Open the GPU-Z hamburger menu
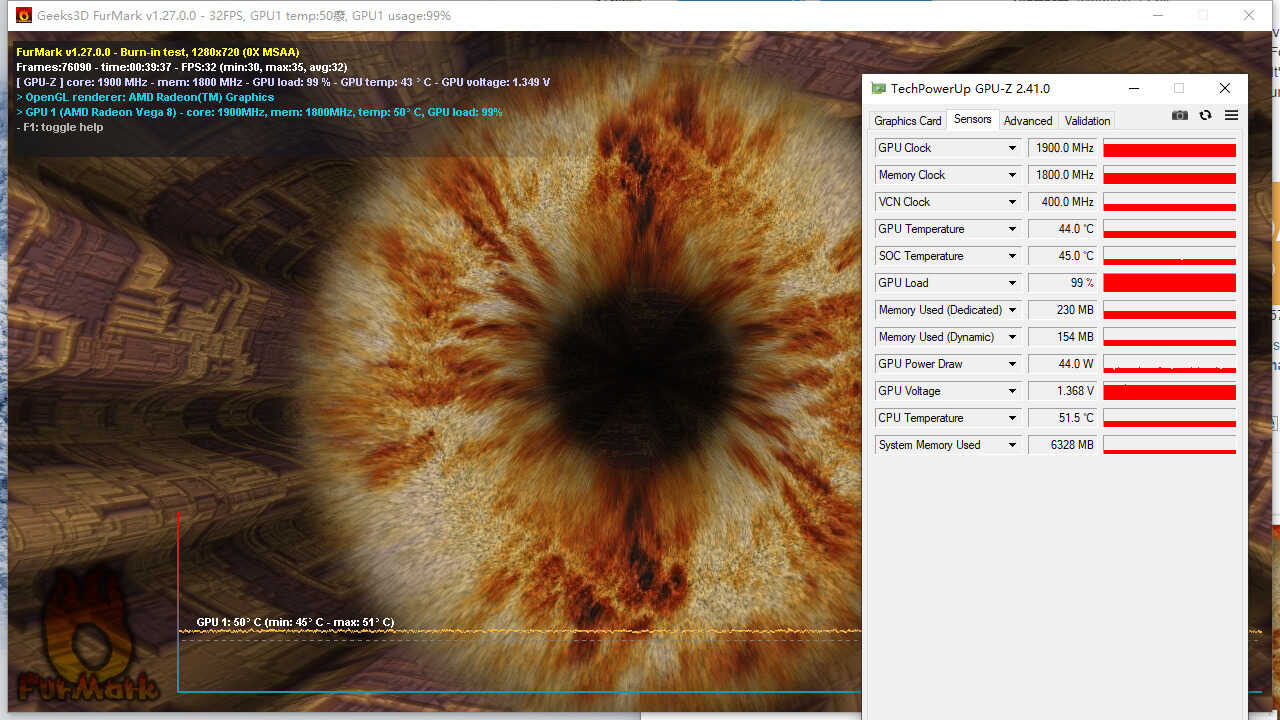 coord(1231,116)
